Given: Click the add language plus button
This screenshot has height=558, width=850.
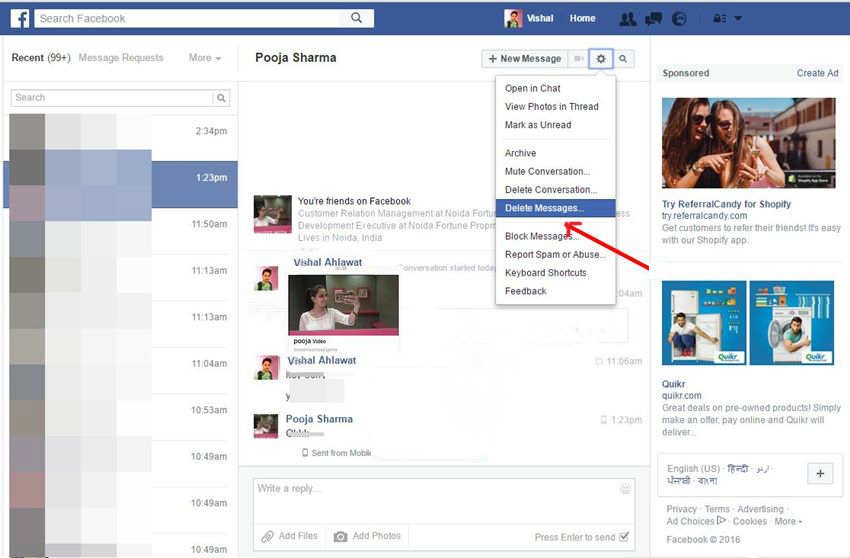Looking at the screenshot, I should pyautogui.click(x=819, y=474).
